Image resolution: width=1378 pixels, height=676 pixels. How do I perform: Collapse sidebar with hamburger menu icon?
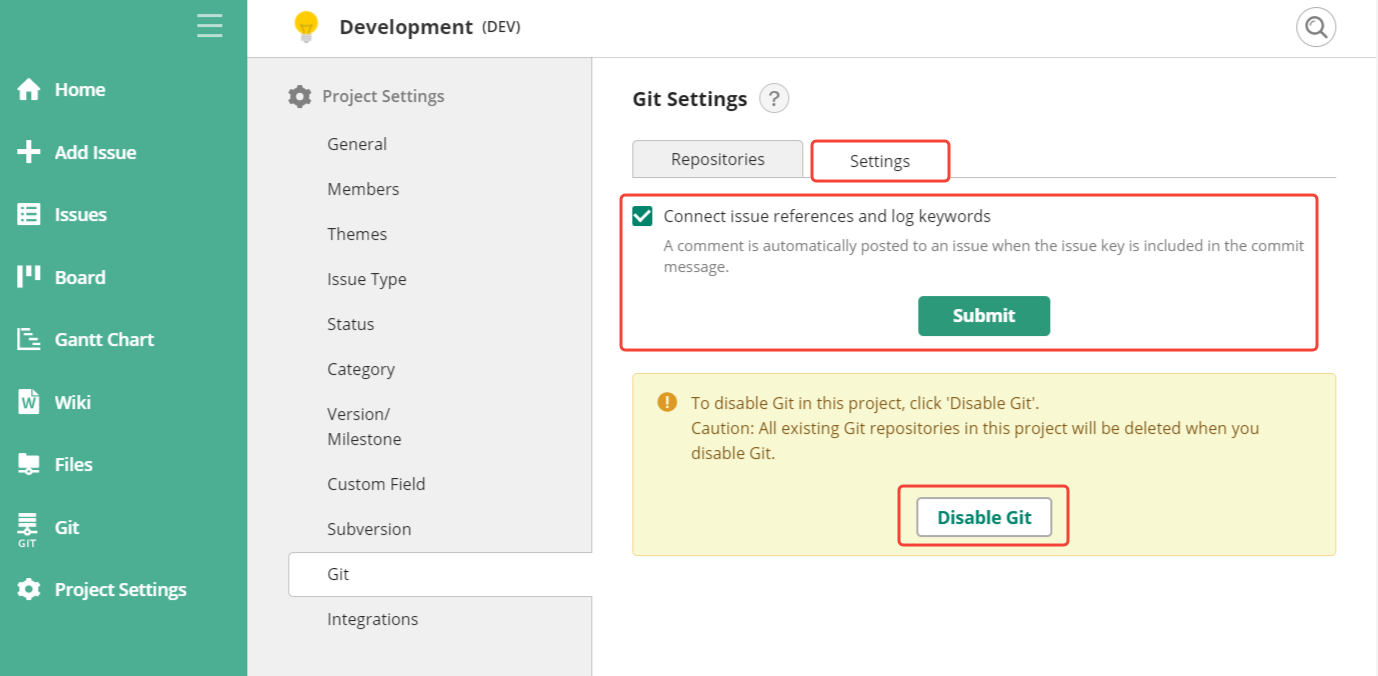(x=210, y=26)
